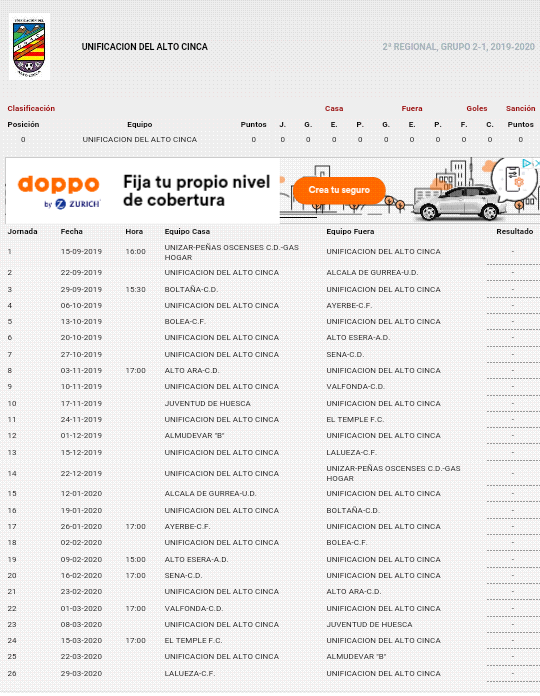
Task: Open AYERBE-C.F. home team in jornada 17
Action: click(187, 526)
